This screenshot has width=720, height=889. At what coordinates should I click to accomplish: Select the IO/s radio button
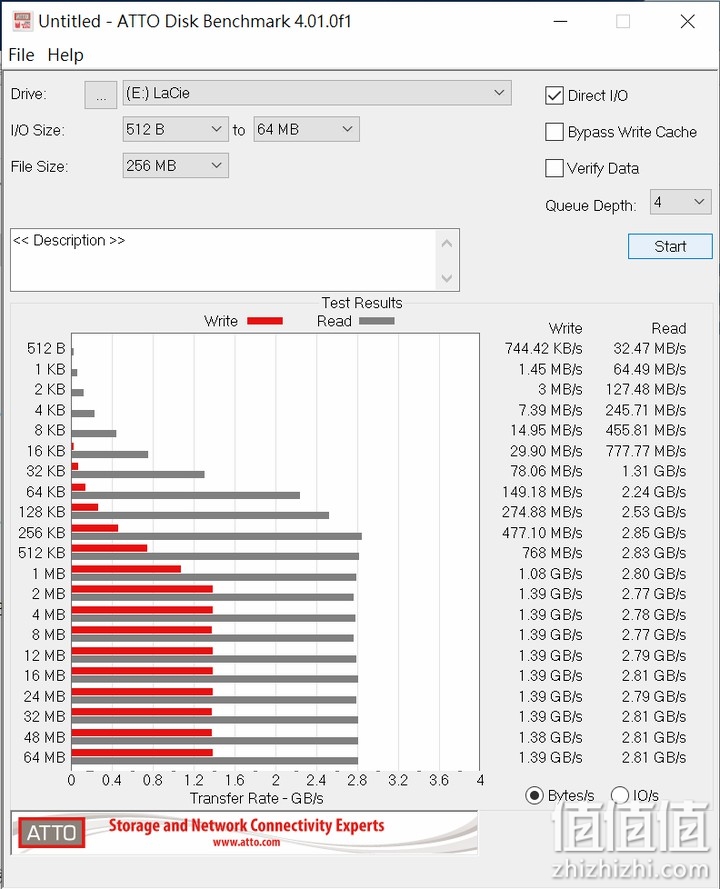point(620,795)
